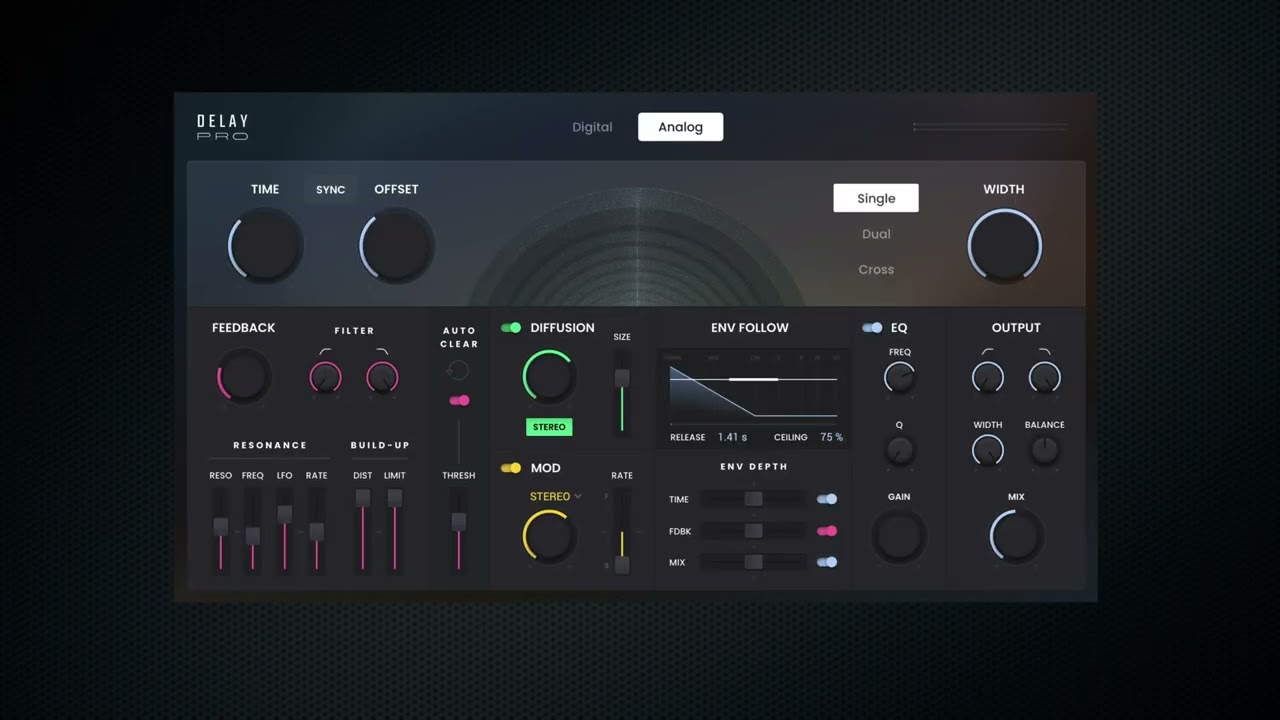Image resolution: width=1280 pixels, height=720 pixels.
Task: Open the MOD STEREO dropdown
Action: (x=555, y=497)
